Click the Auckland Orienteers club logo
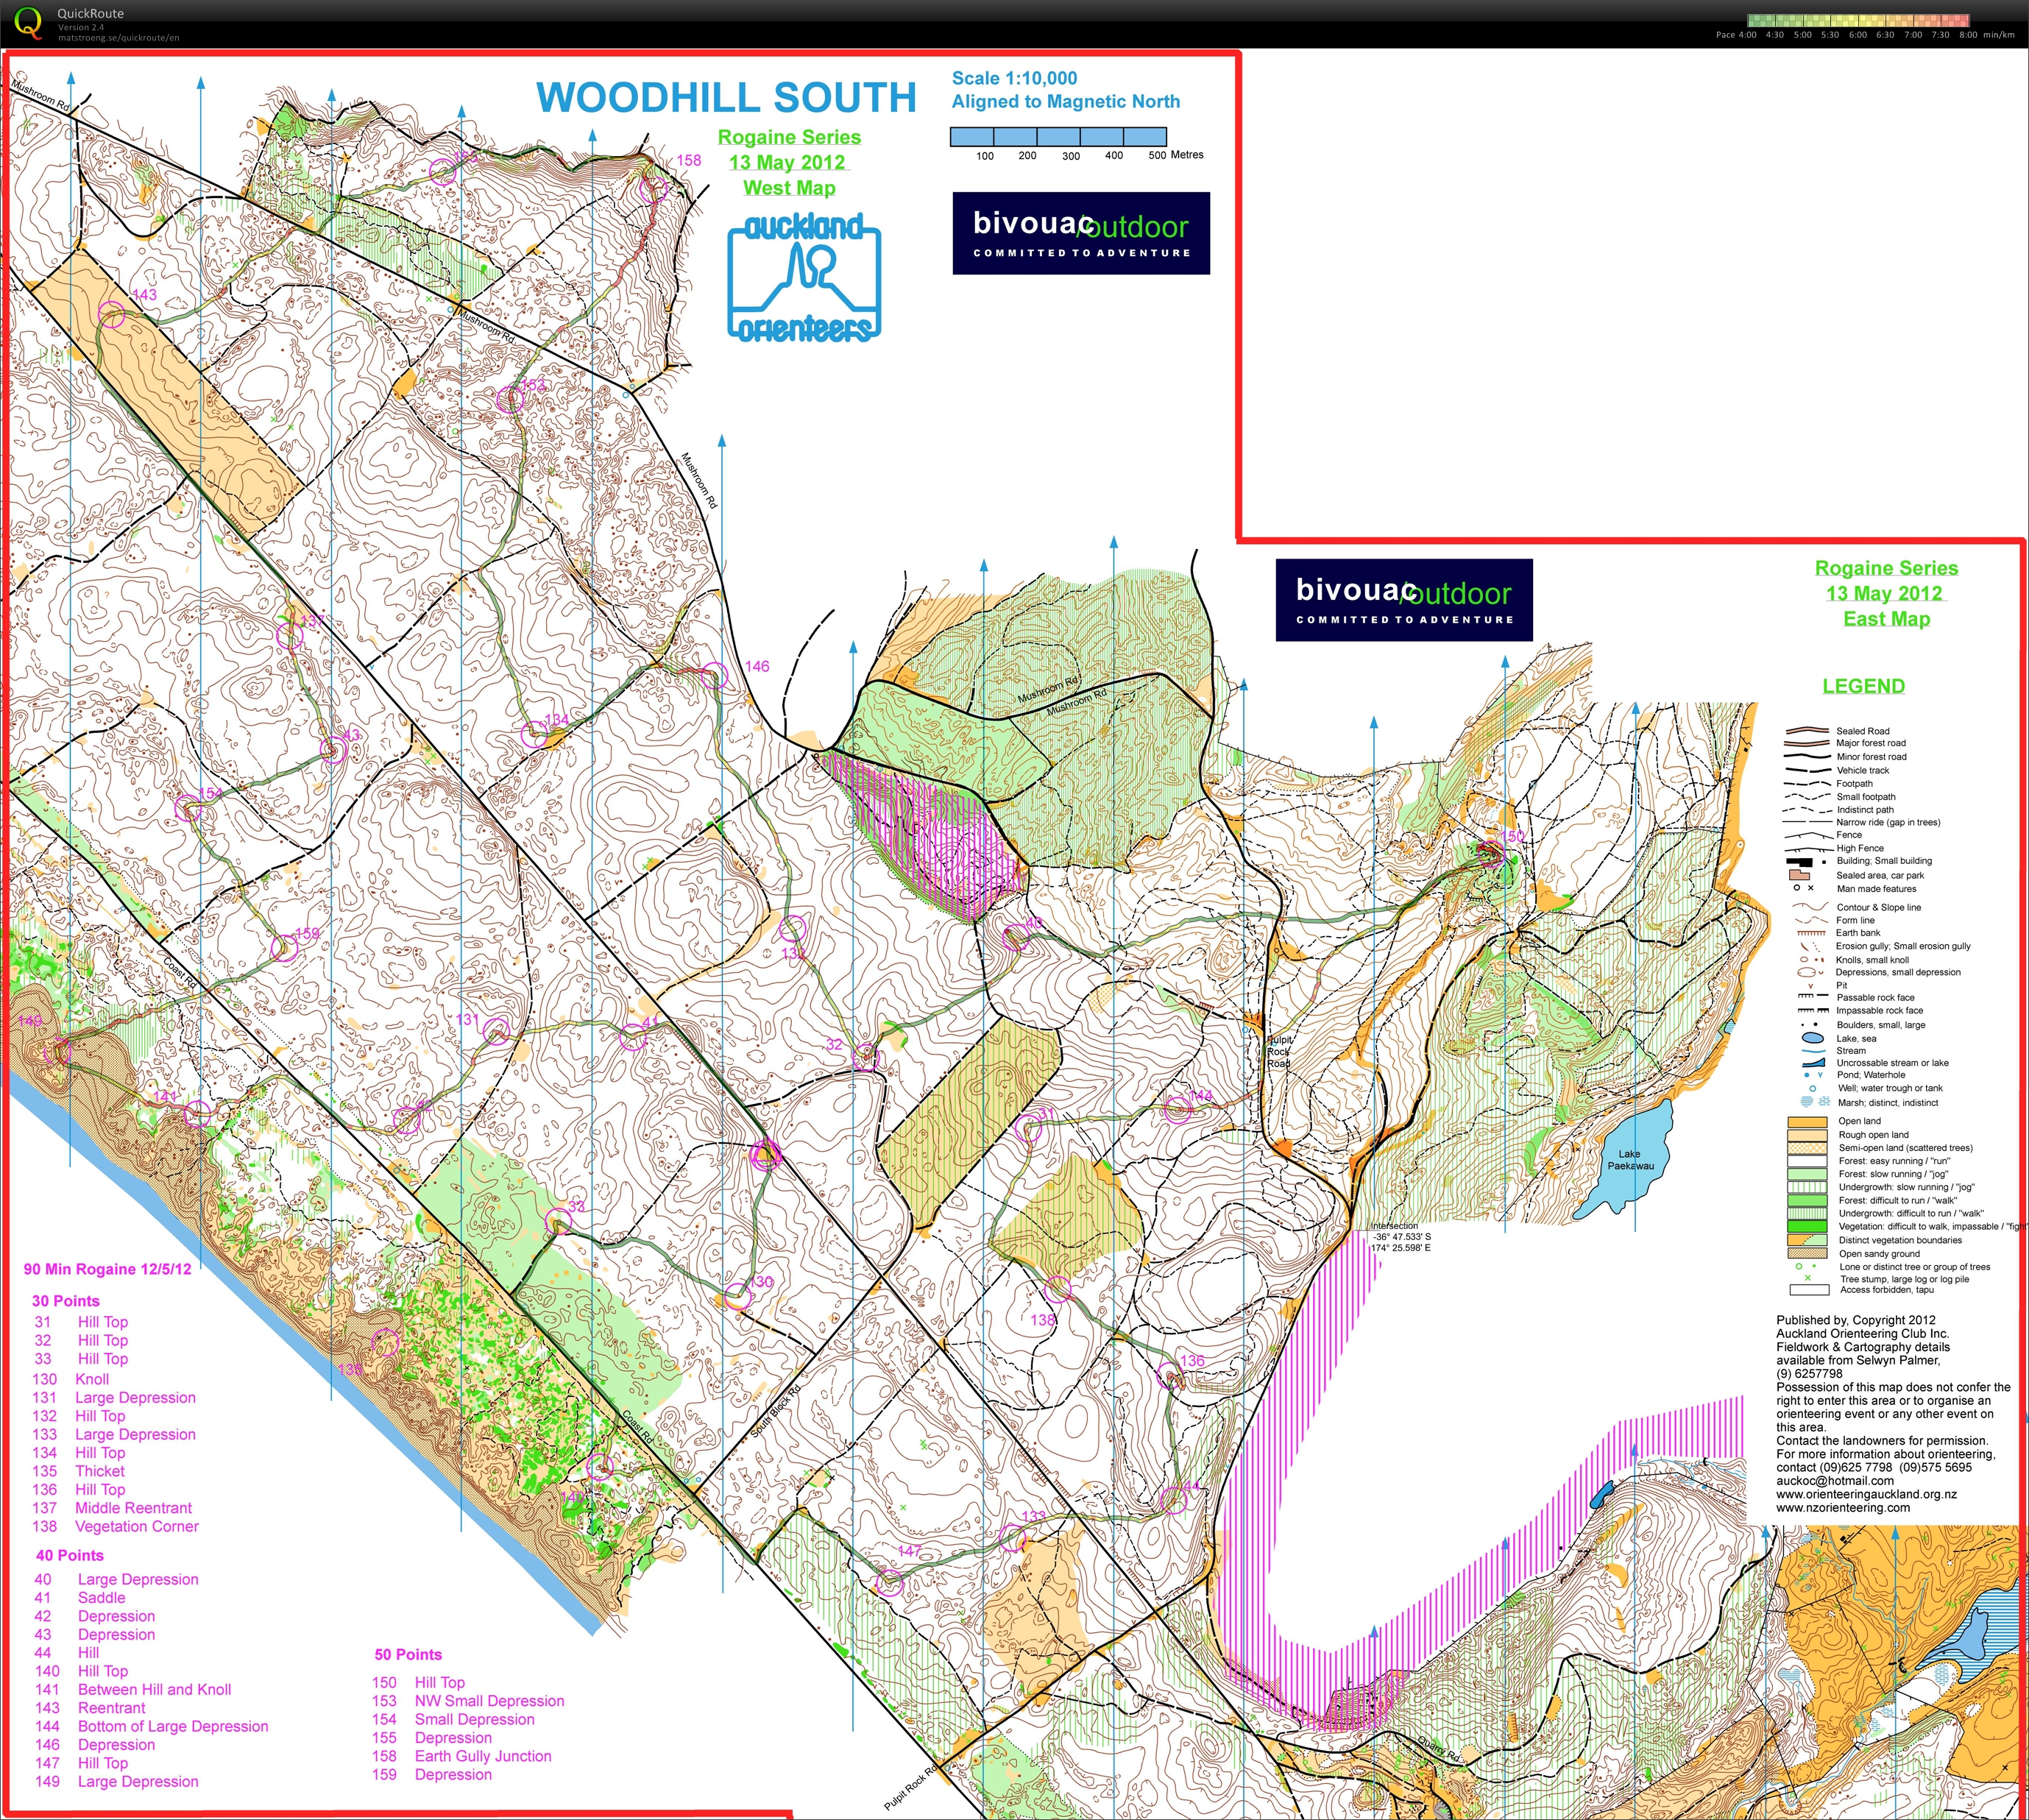 804,278
